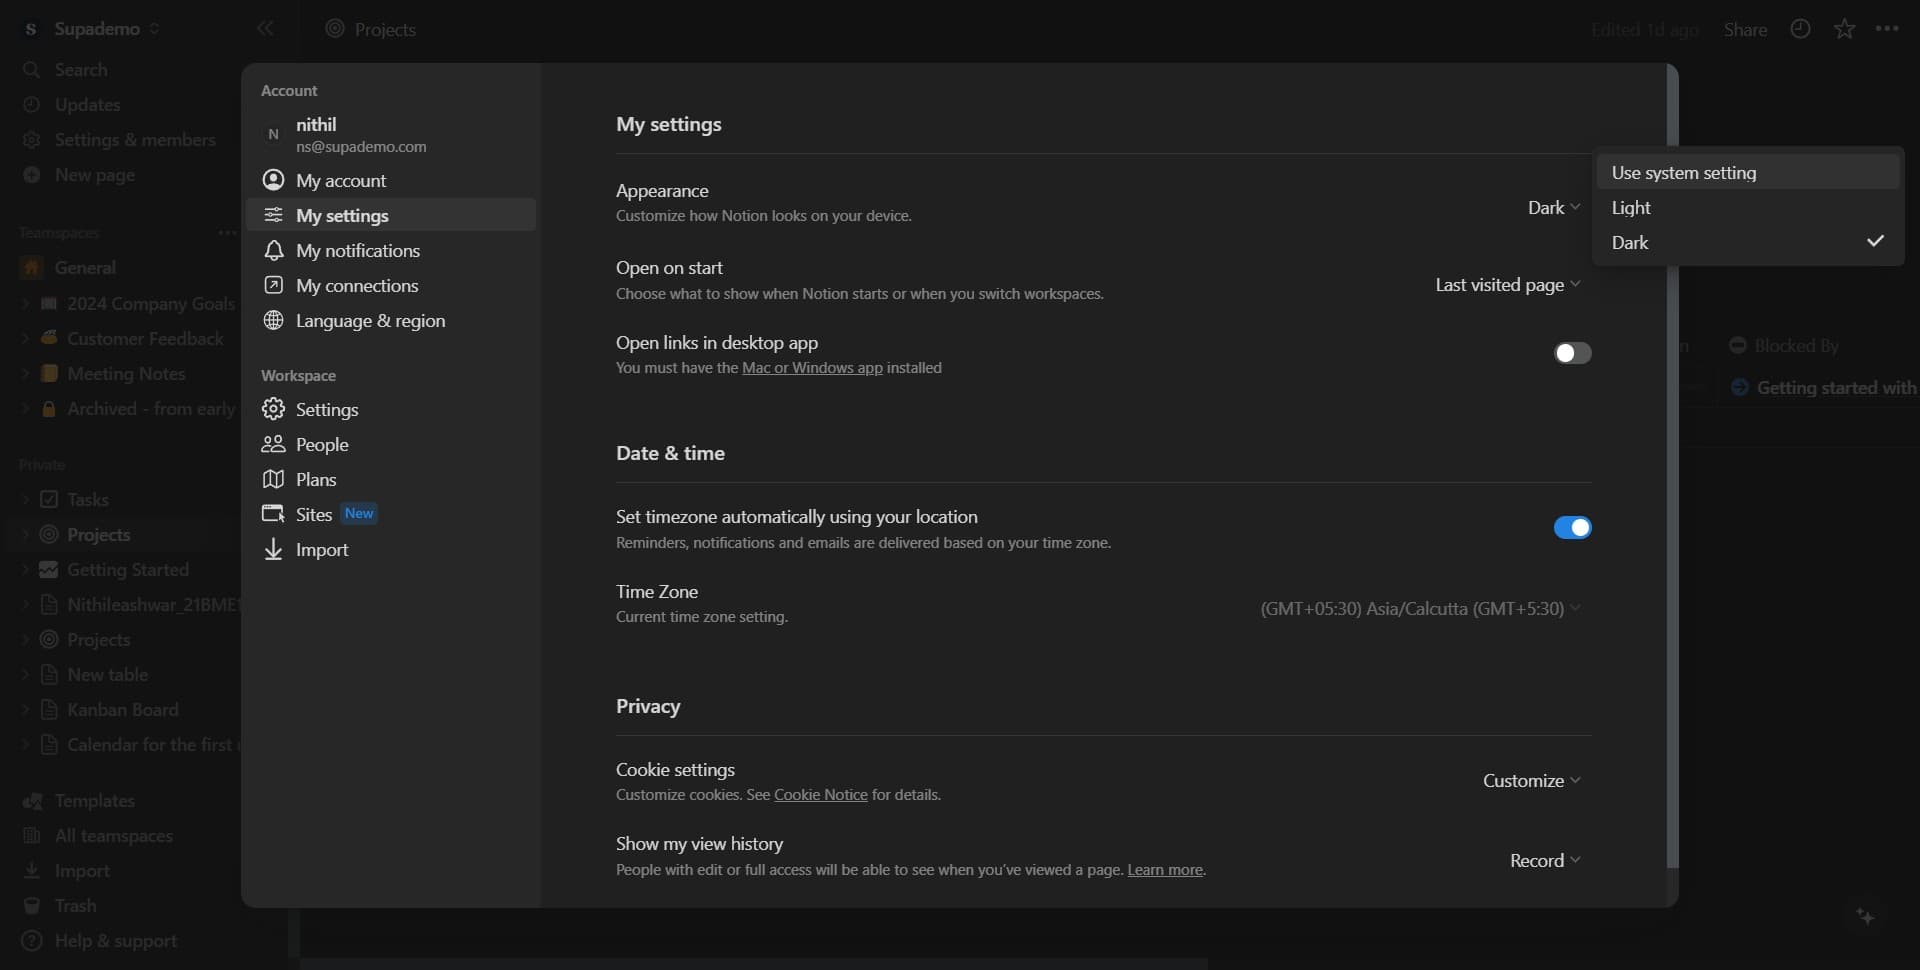Open the Cookie Notice link

(x=820, y=795)
